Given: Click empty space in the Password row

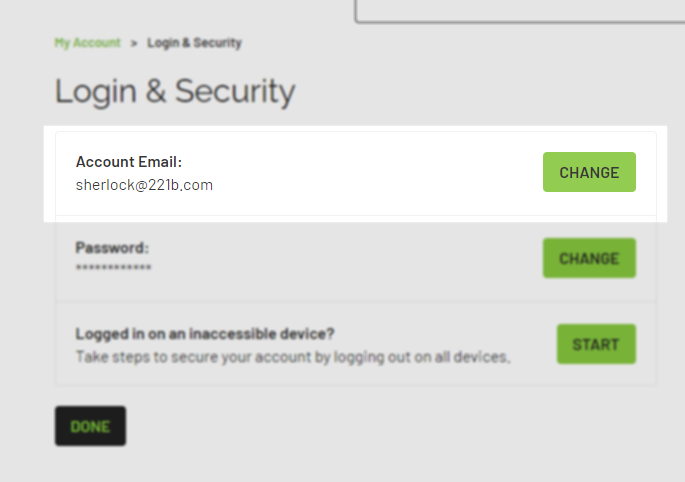Looking at the screenshot, I should [x=350, y=259].
